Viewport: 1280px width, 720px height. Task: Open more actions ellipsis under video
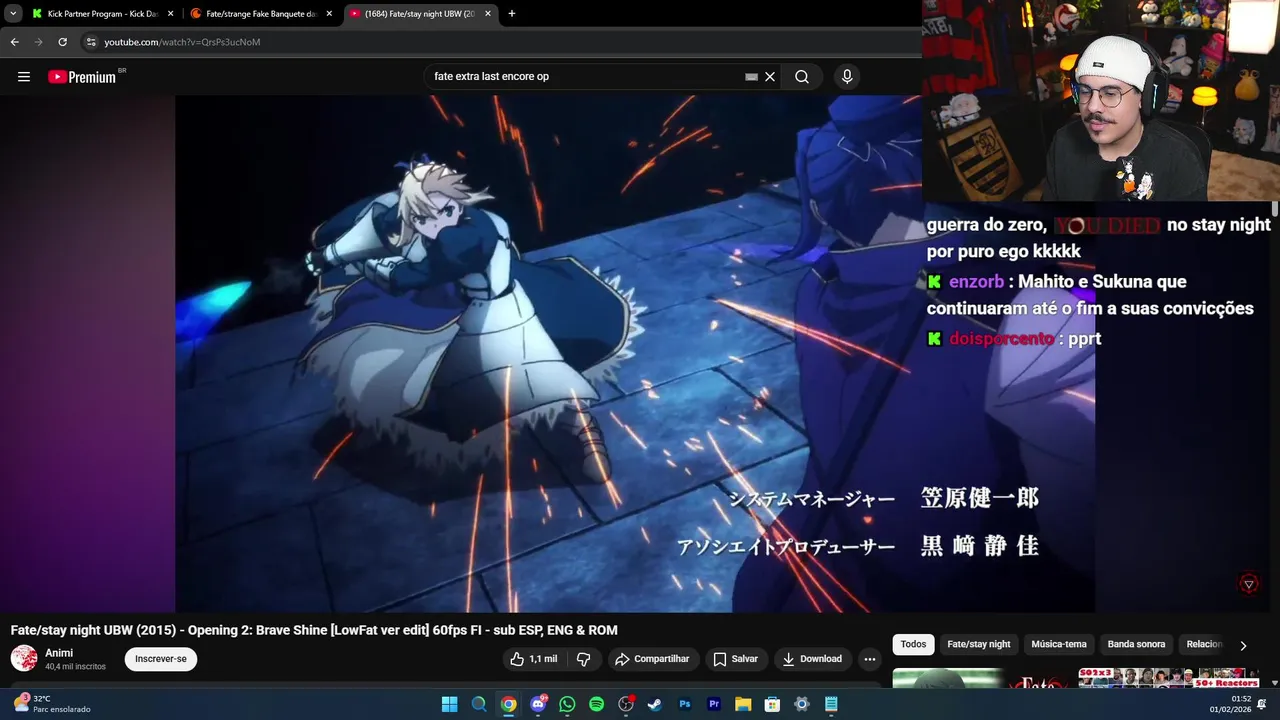870,659
